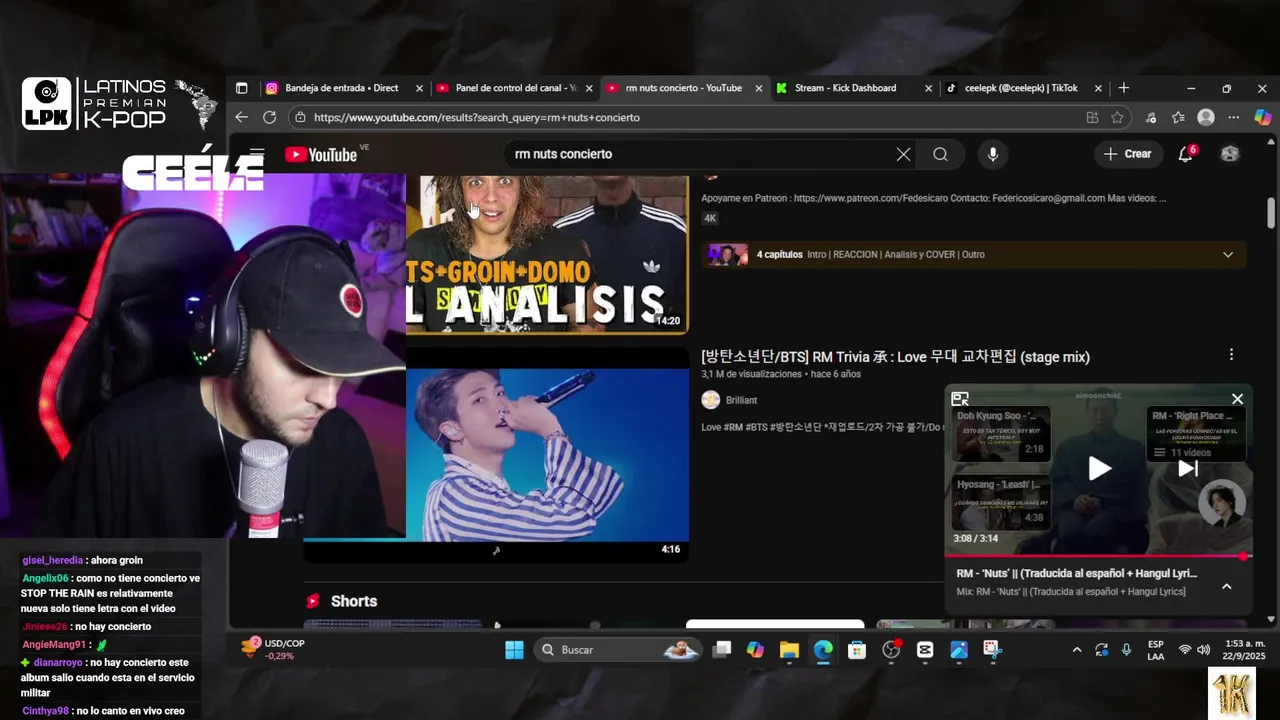Play the miniplayer video
The width and height of the screenshot is (1280, 720).
(1099, 468)
